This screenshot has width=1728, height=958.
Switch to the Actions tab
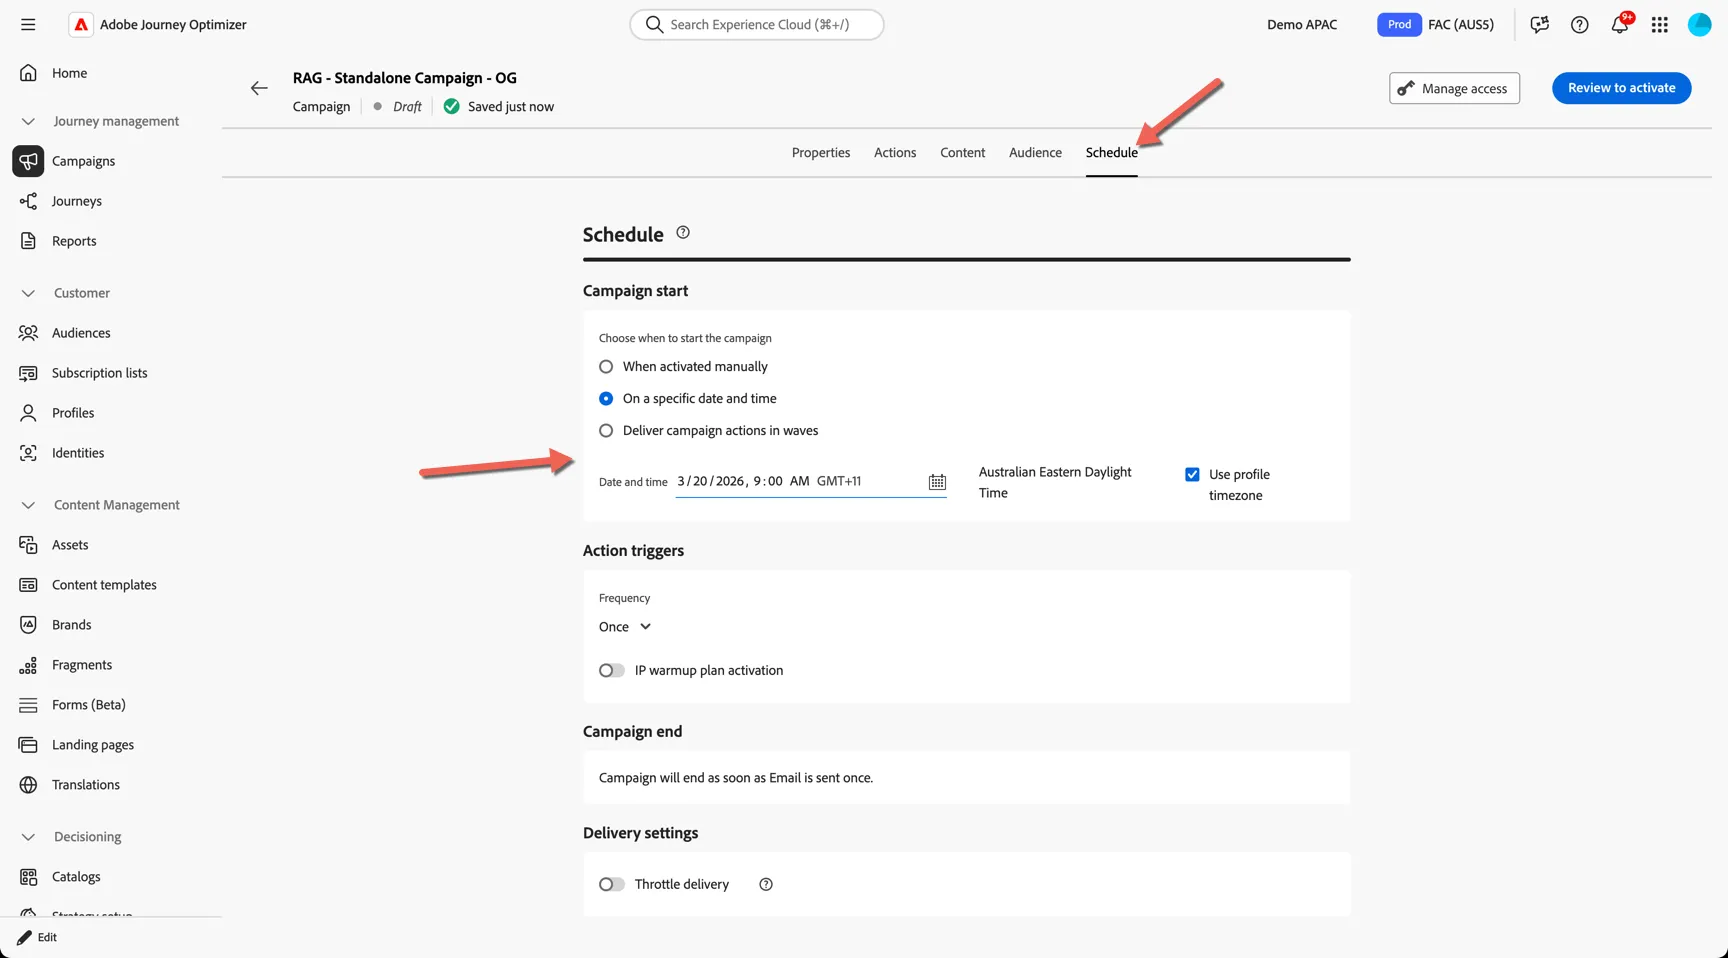(895, 153)
